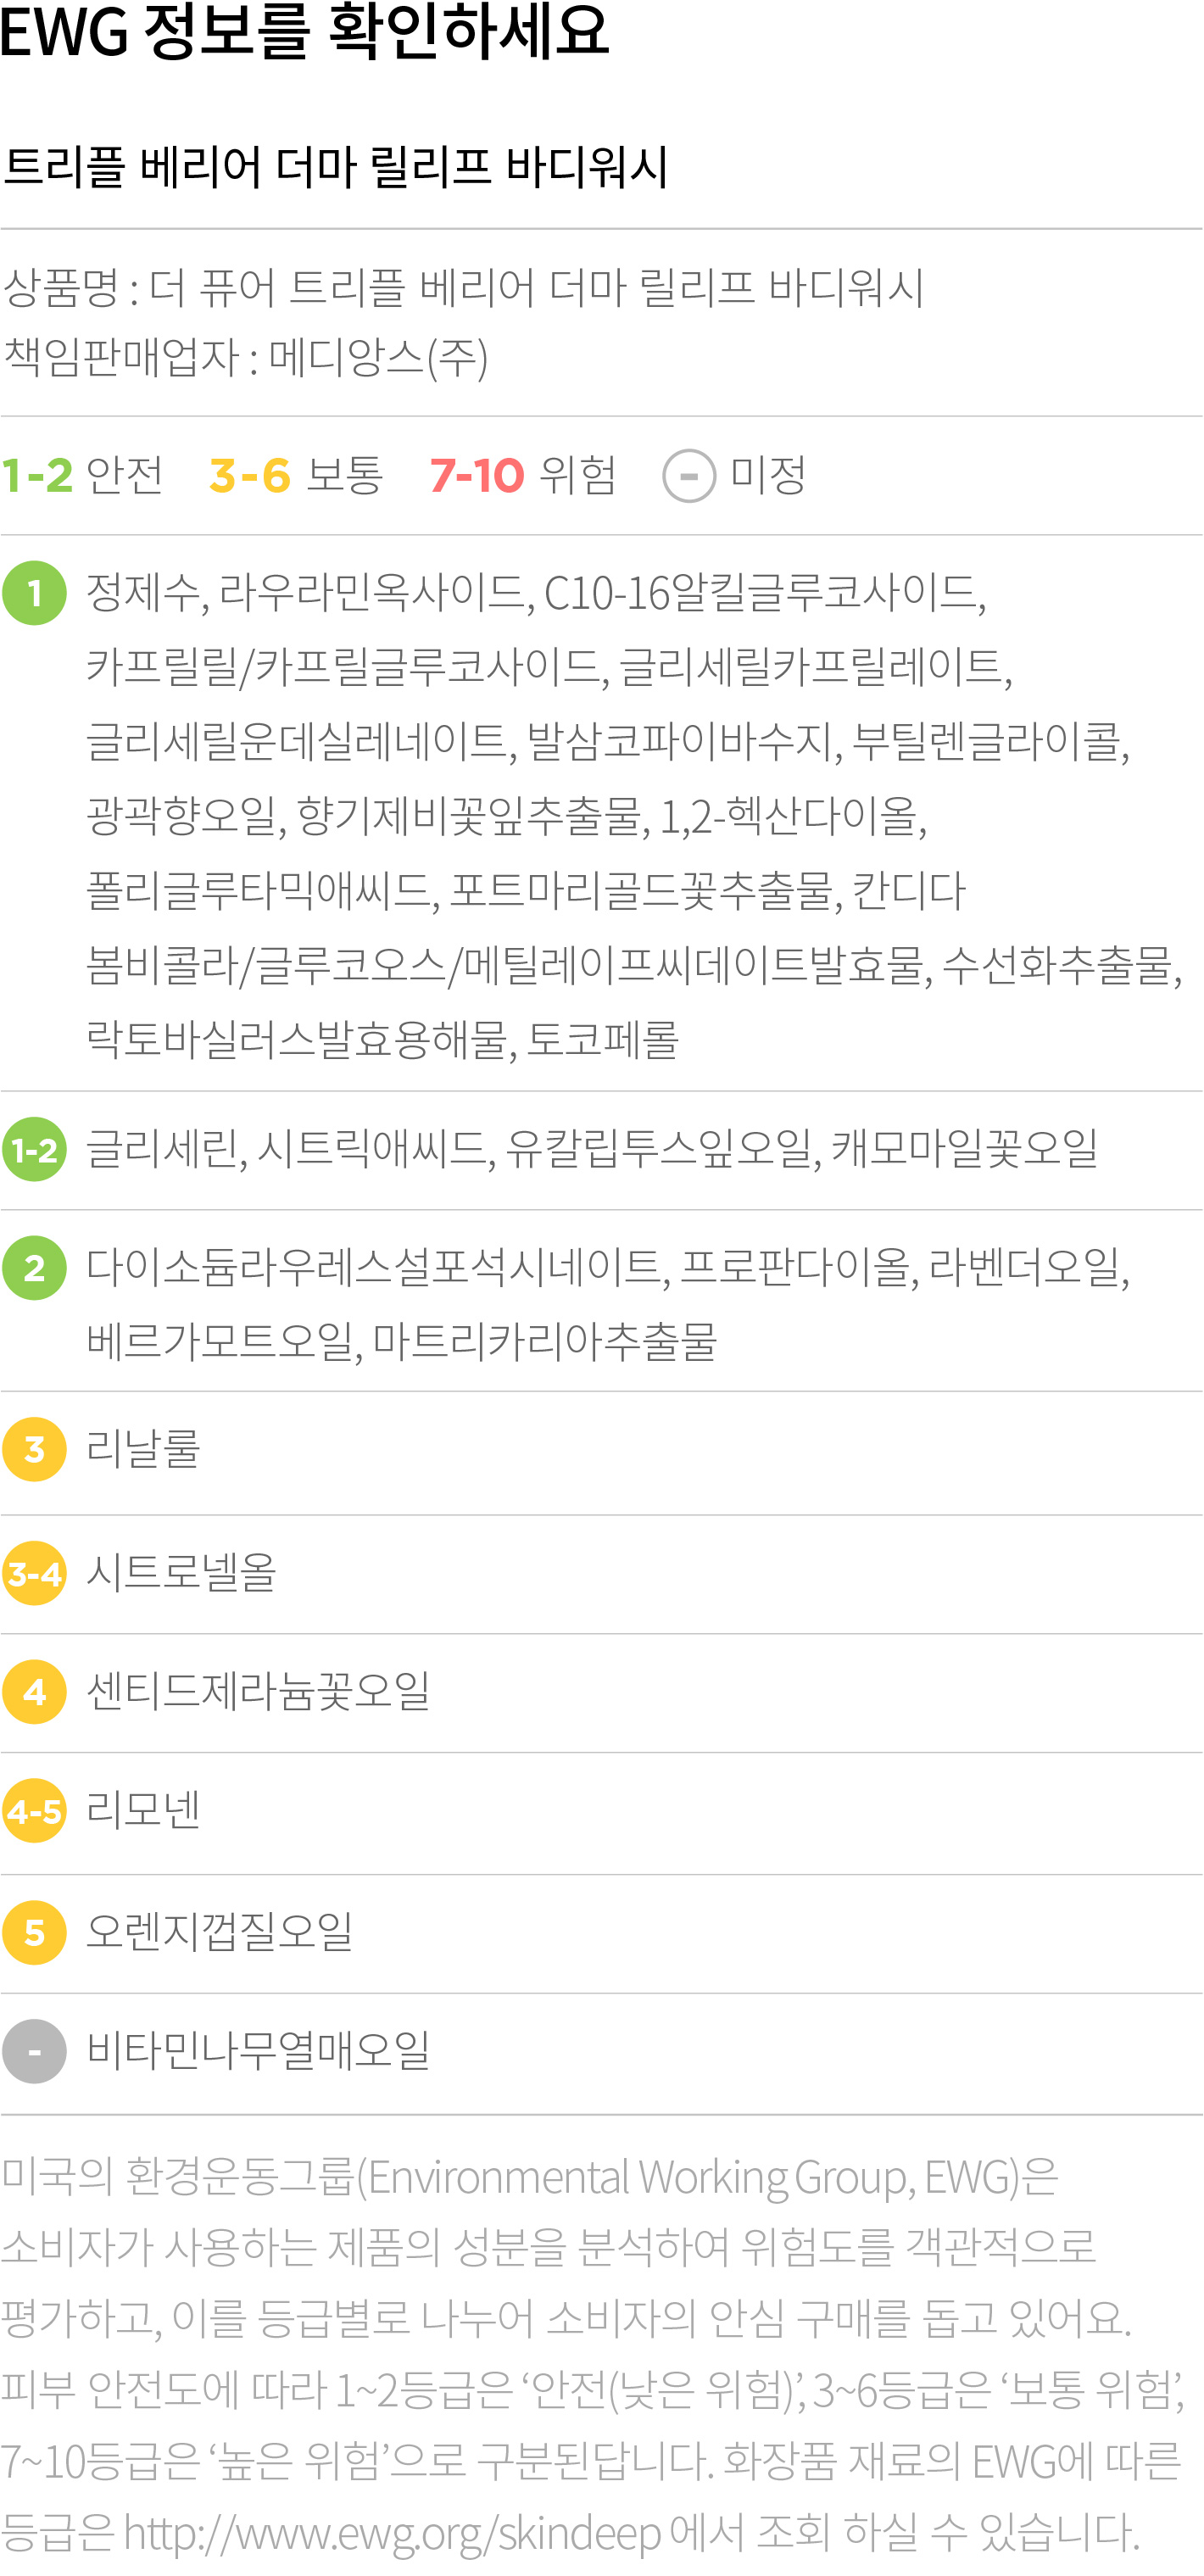Click the 시트로넬올 ingredient text

point(182,1573)
